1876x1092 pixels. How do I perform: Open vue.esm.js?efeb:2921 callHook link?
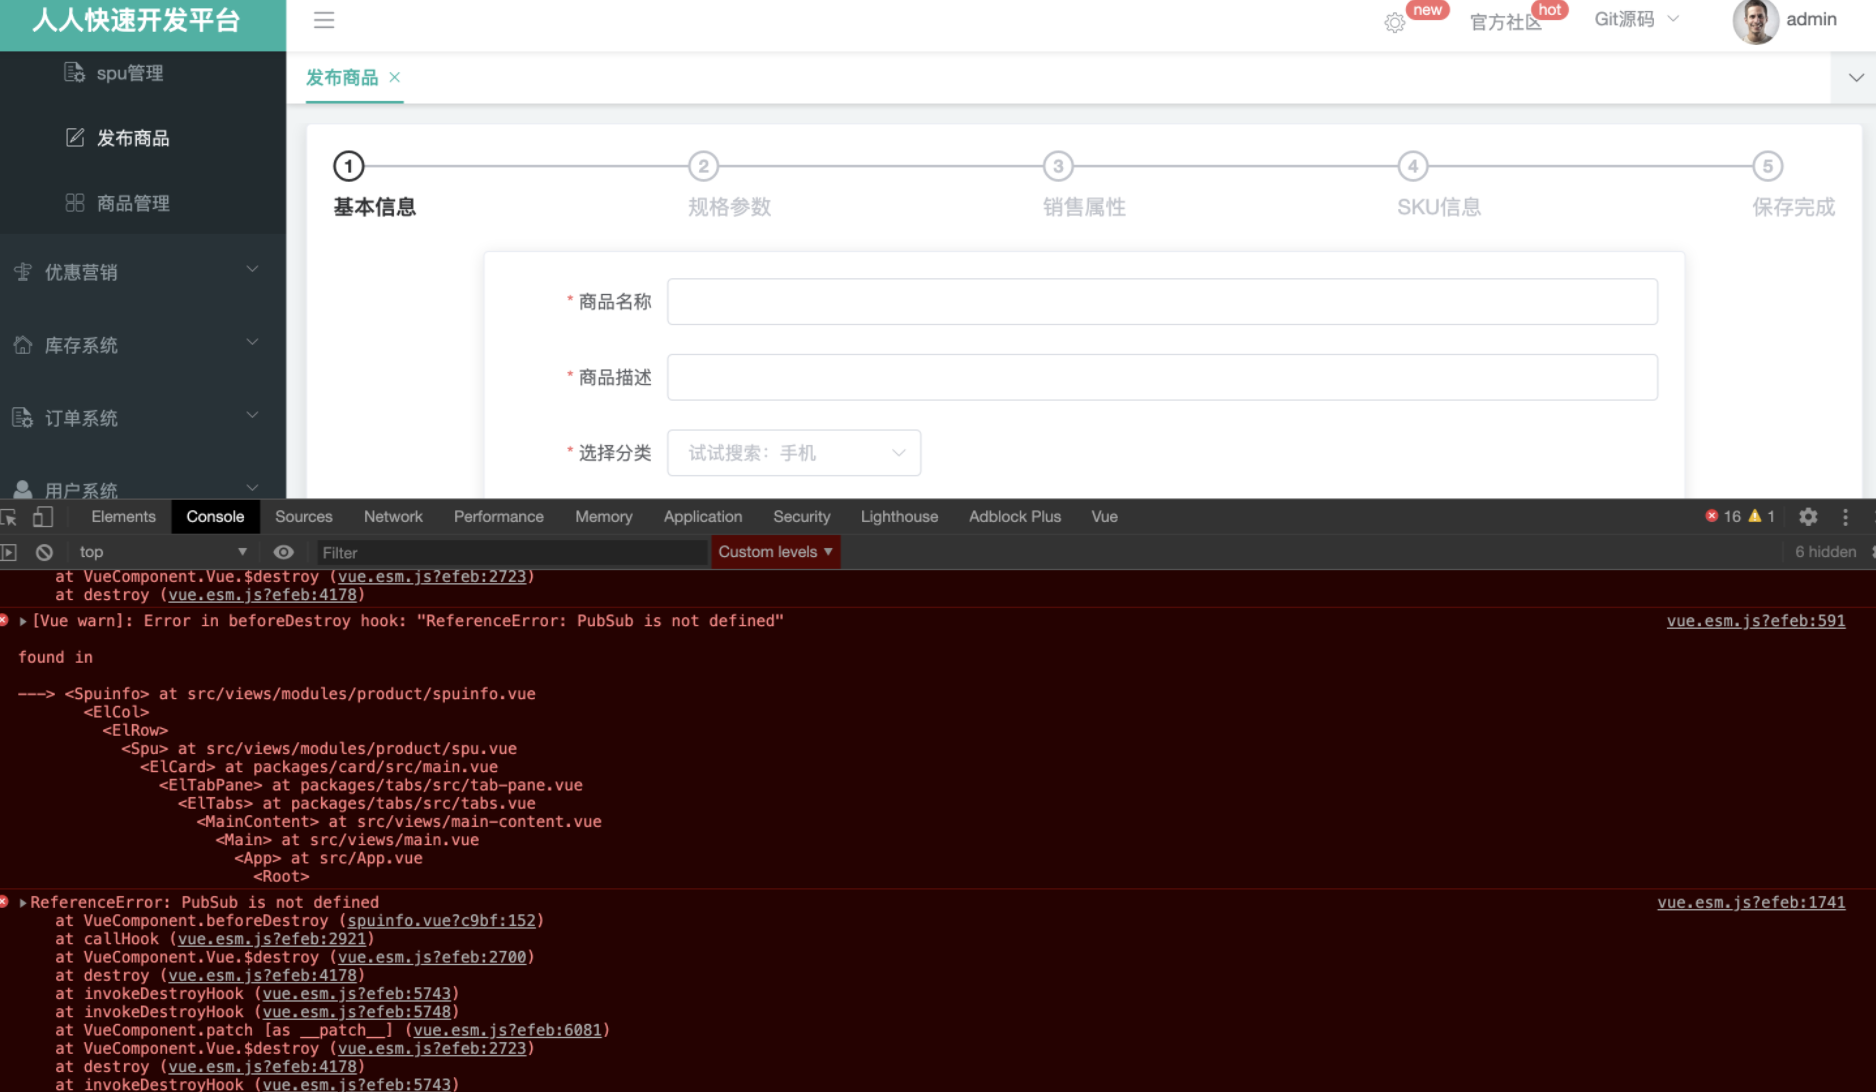272,939
